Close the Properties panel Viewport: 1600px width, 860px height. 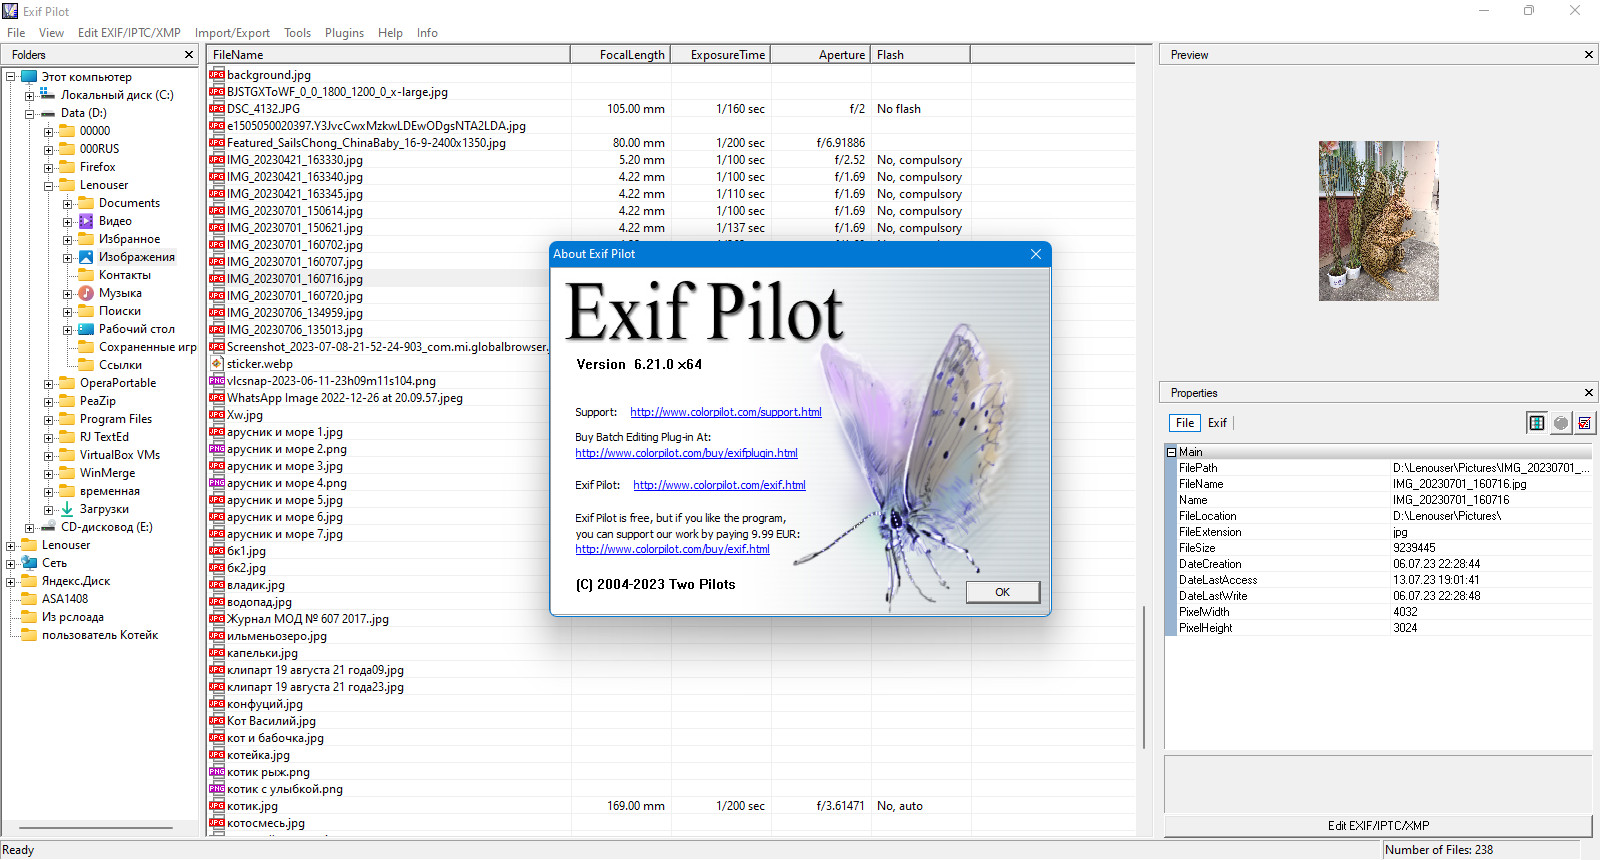[1589, 393]
